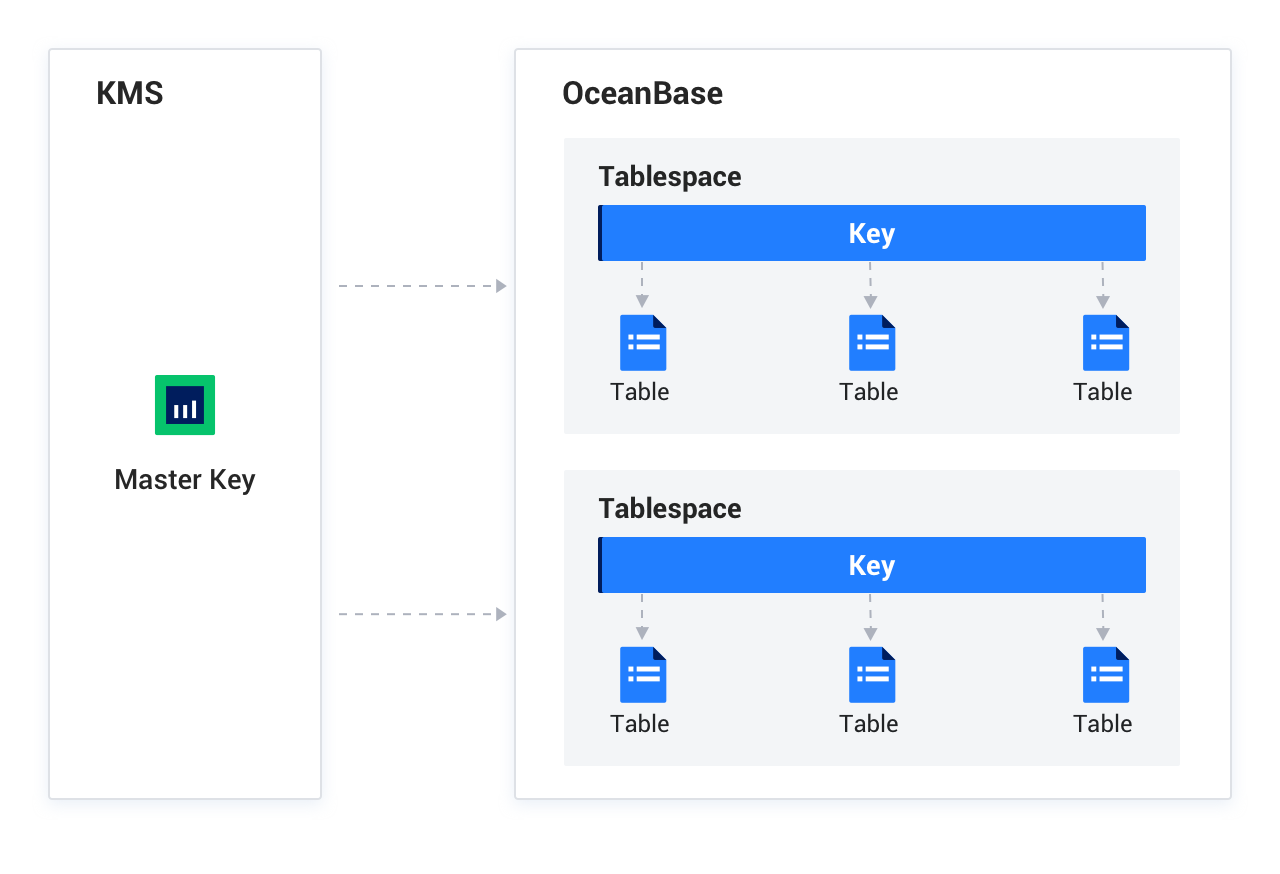Image resolution: width=1280 pixels, height=874 pixels.
Task: Select the first Table icon in upper Tablespace
Action: click(641, 342)
